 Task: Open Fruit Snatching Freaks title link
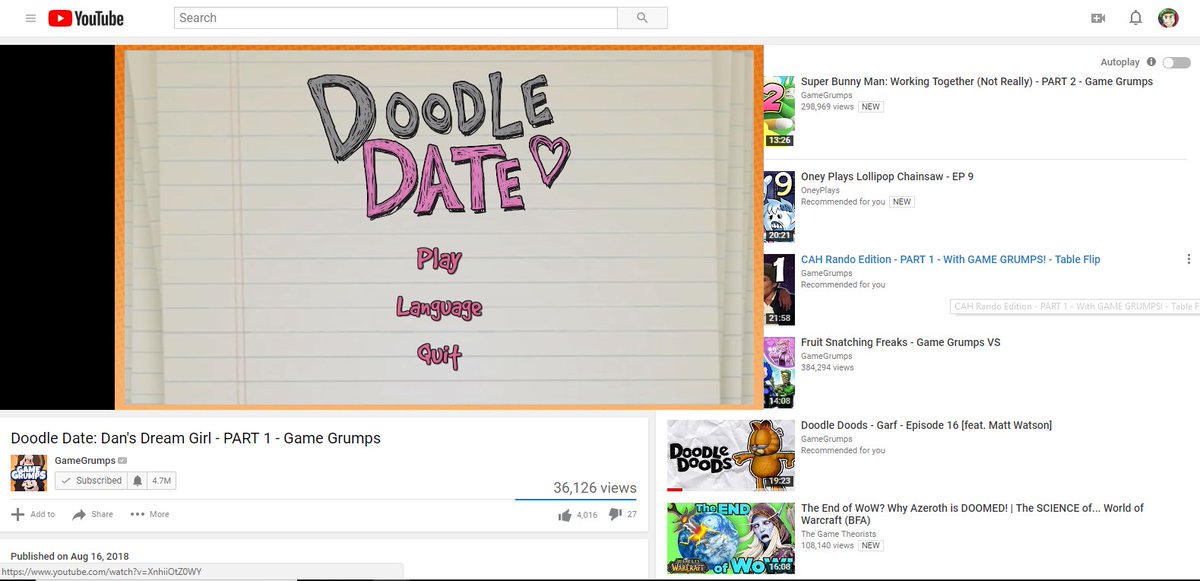coord(901,343)
